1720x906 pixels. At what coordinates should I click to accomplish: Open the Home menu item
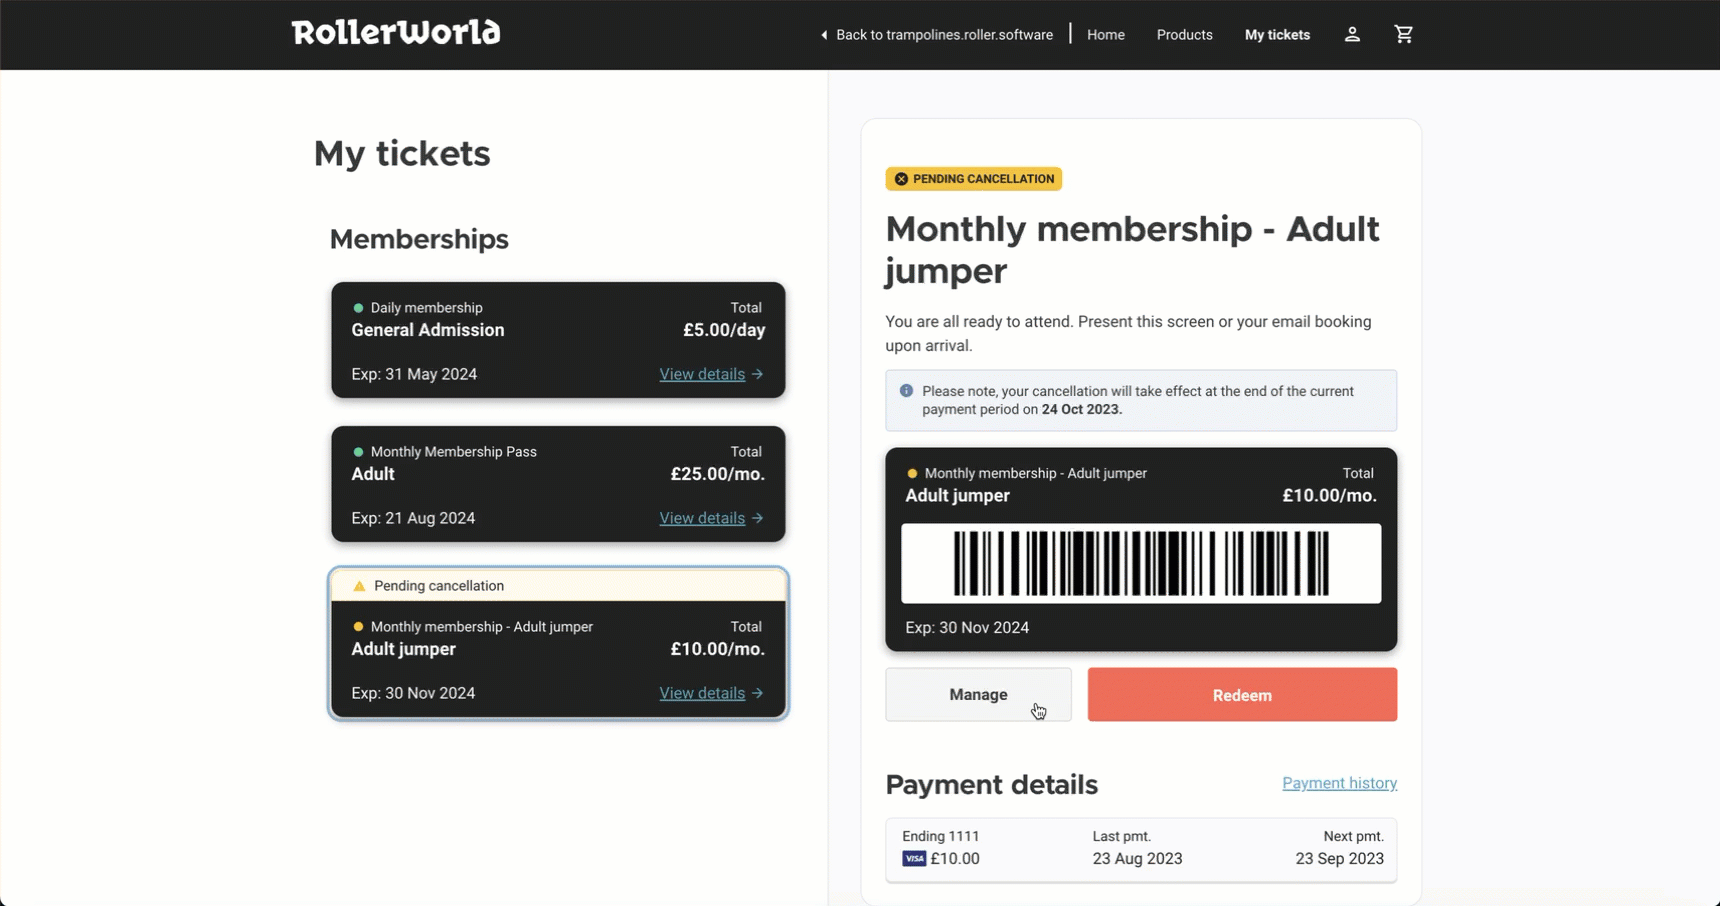[1106, 35]
